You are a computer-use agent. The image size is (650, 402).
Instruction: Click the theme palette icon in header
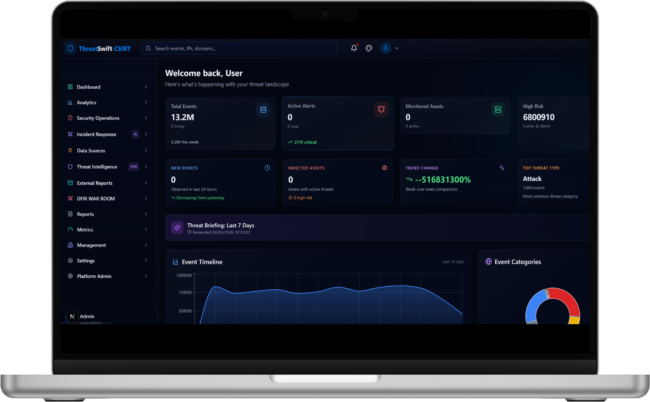pyautogui.click(x=368, y=48)
